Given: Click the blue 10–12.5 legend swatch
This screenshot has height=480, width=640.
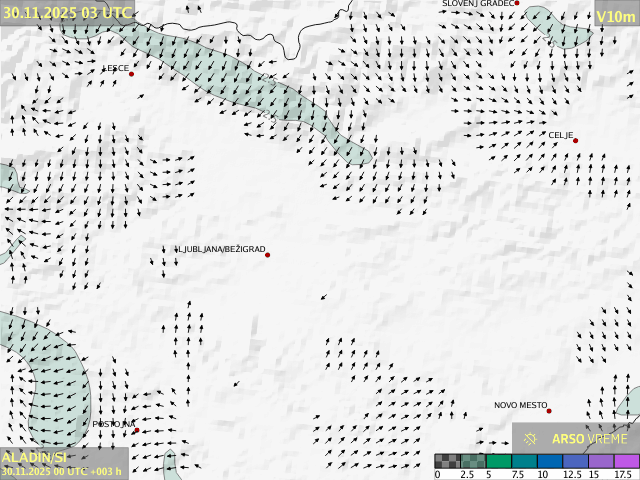Looking at the screenshot, I should point(550,461).
